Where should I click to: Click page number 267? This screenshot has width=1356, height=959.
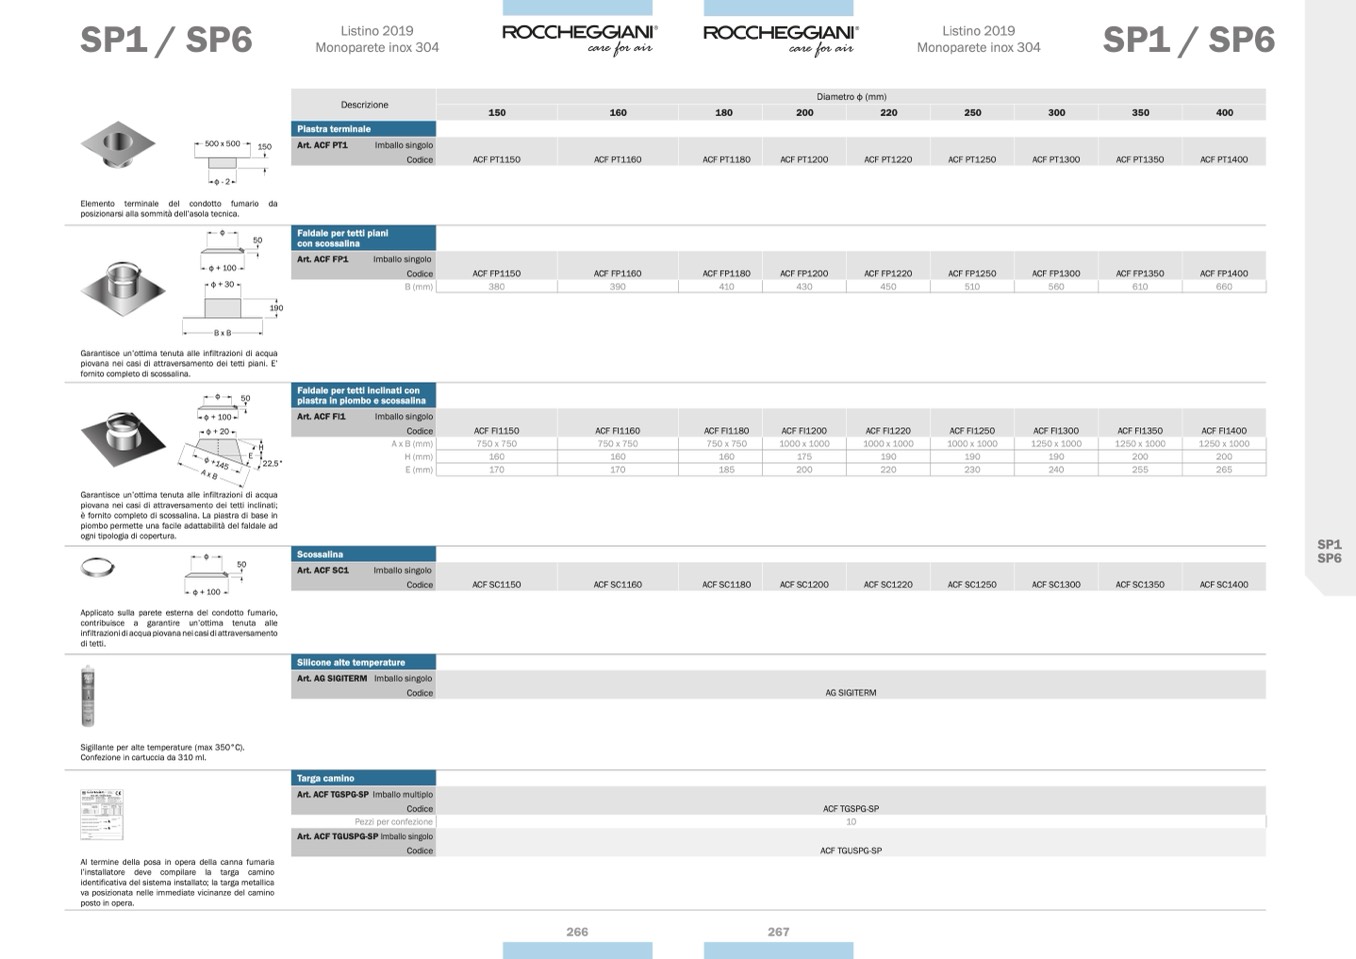point(778,932)
